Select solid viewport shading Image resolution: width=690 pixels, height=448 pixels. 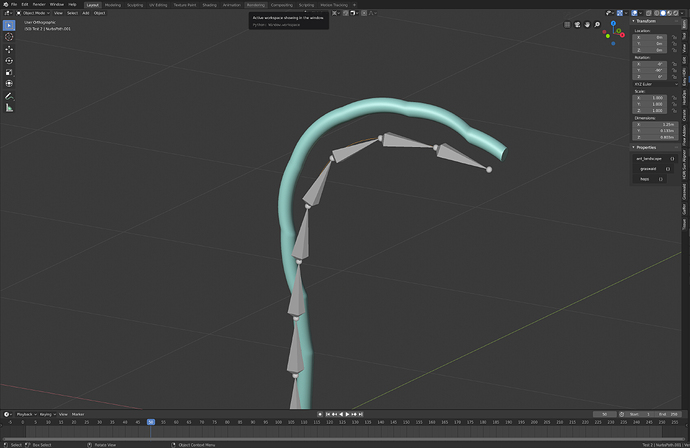(x=663, y=13)
